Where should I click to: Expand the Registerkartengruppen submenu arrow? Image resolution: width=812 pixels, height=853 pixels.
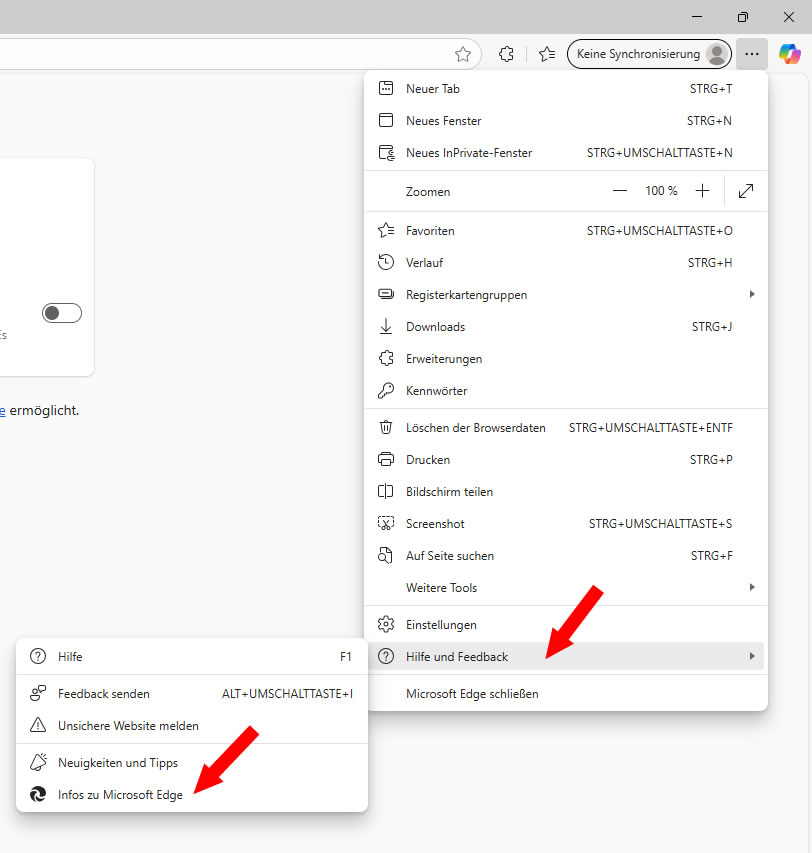[x=752, y=294]
